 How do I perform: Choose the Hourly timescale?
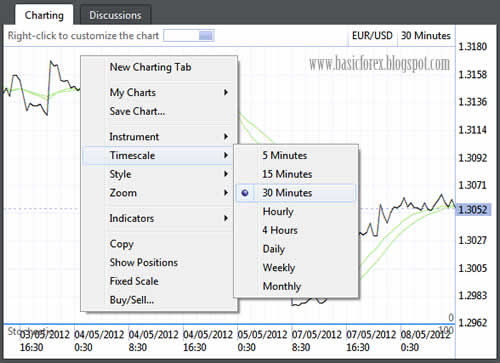click(x=278, y=211)
